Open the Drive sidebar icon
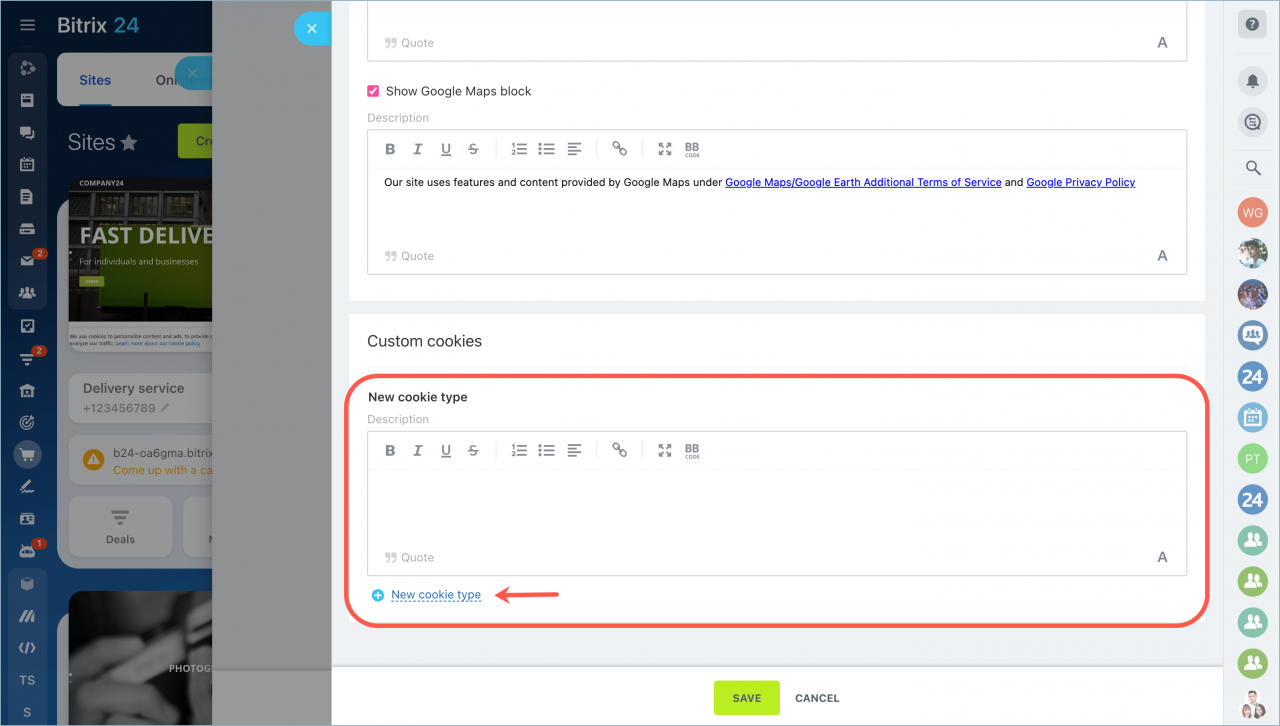 [27, 229]
